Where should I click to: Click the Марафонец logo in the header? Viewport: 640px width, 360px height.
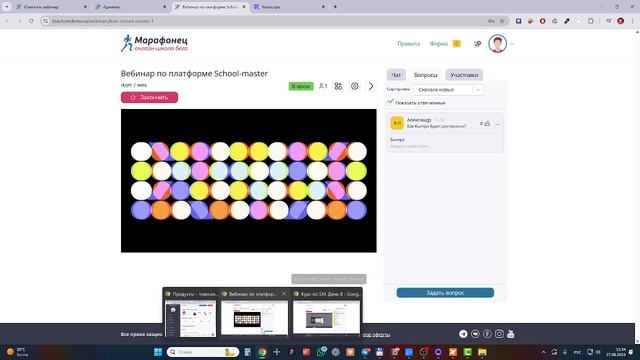[154, 43]
